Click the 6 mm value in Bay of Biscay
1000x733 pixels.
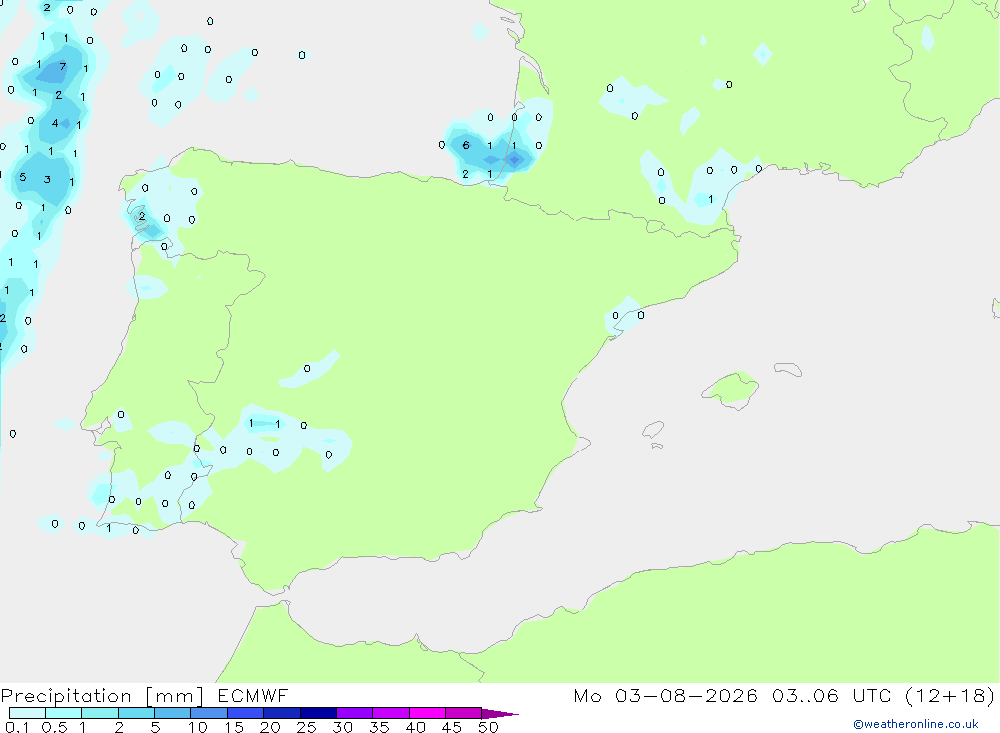[466, 145]
